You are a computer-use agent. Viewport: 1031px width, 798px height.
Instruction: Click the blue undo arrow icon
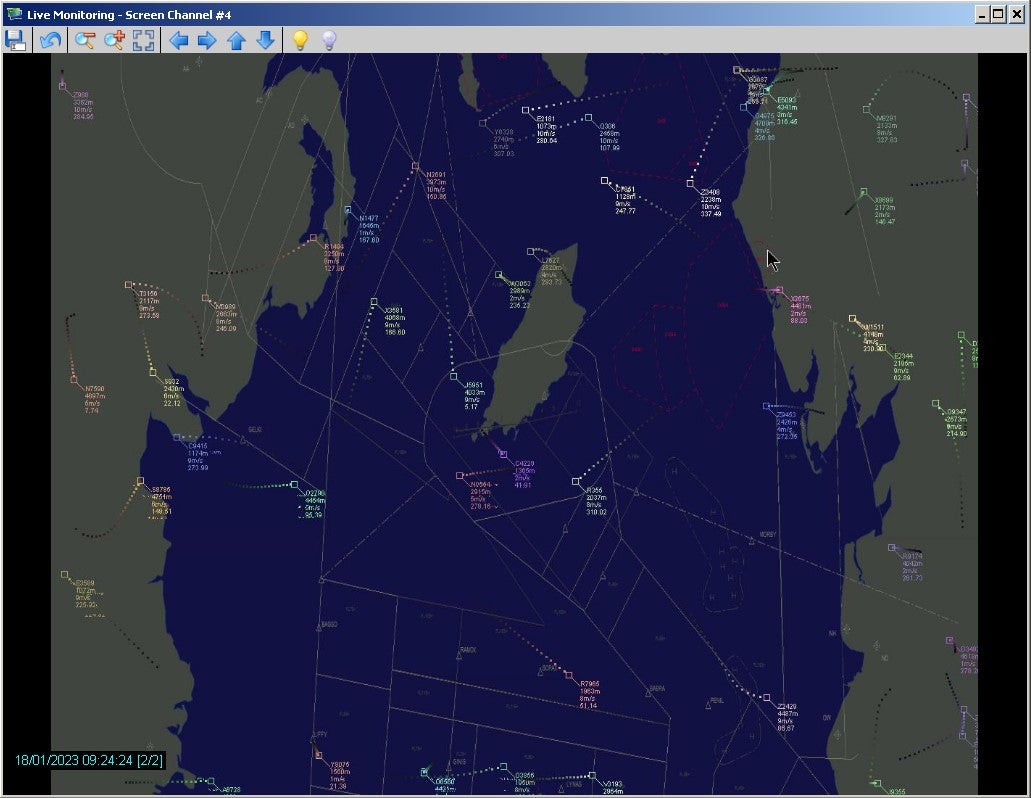(50, 40)
